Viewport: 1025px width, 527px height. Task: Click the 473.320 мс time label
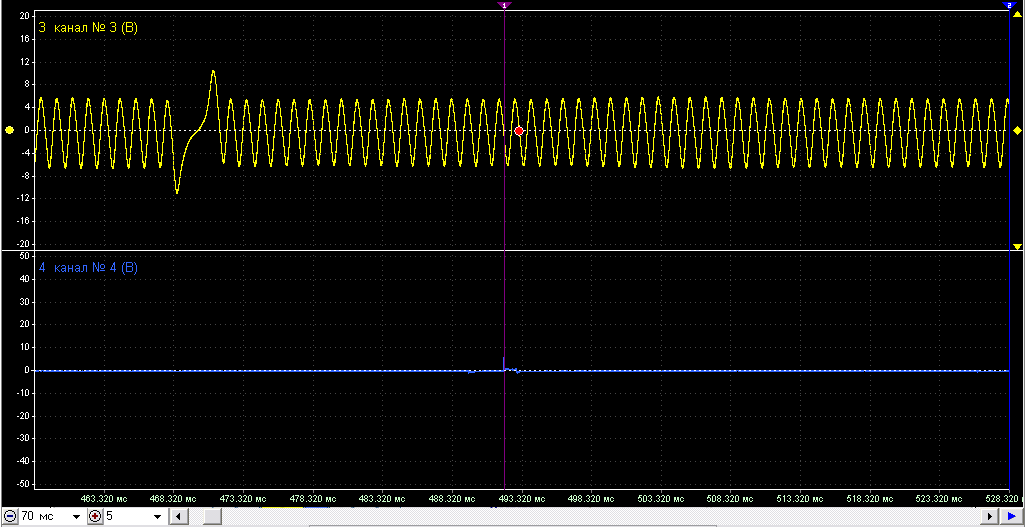[243, 498]
